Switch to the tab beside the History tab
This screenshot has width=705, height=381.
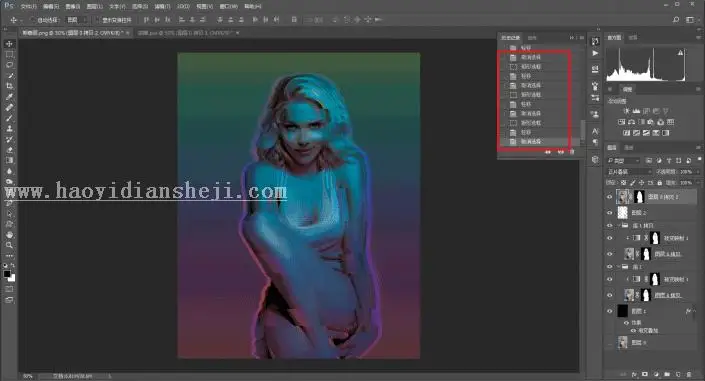(532, 38)
